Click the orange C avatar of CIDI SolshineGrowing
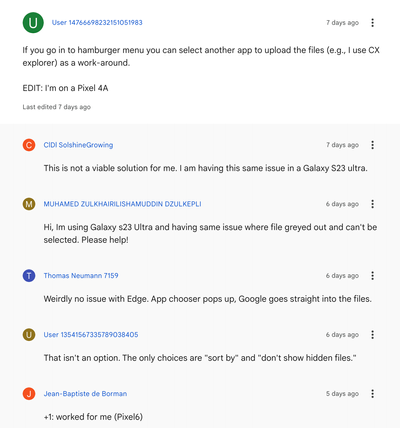Image resolution: width=400 pixels, height=428 pixels. 29,145
